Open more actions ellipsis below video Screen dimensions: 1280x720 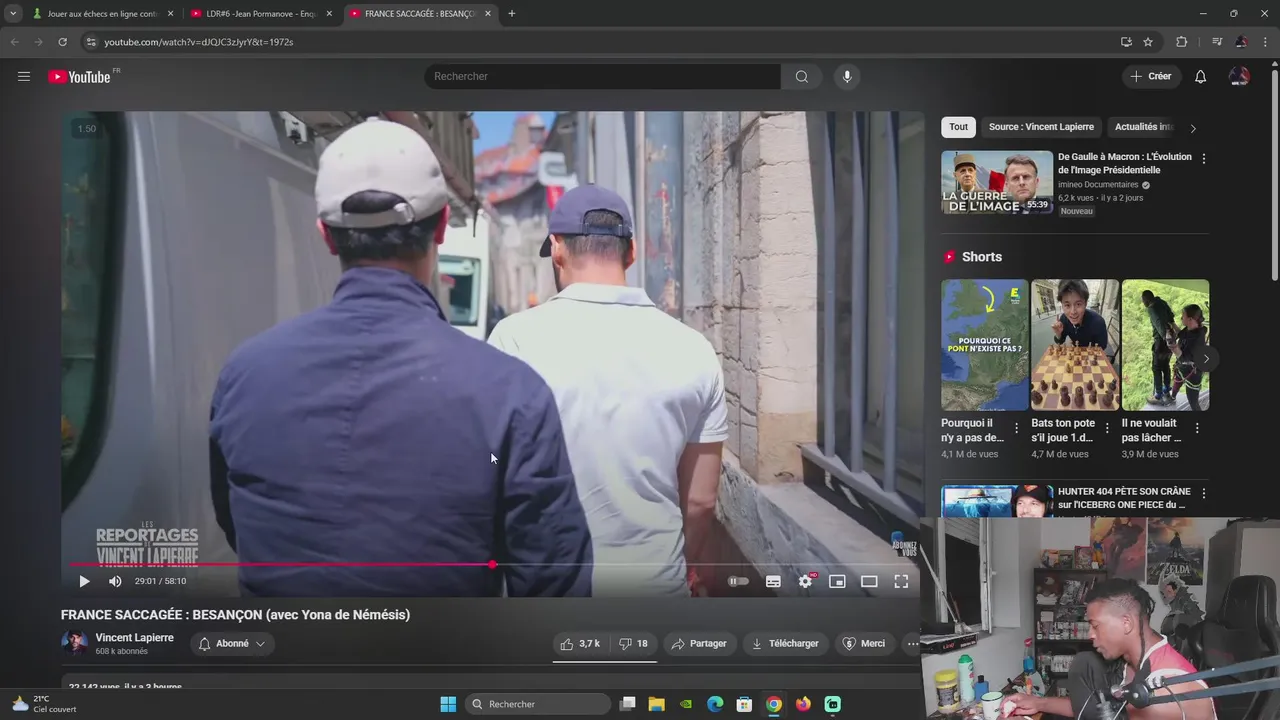(x=912, y=644)
